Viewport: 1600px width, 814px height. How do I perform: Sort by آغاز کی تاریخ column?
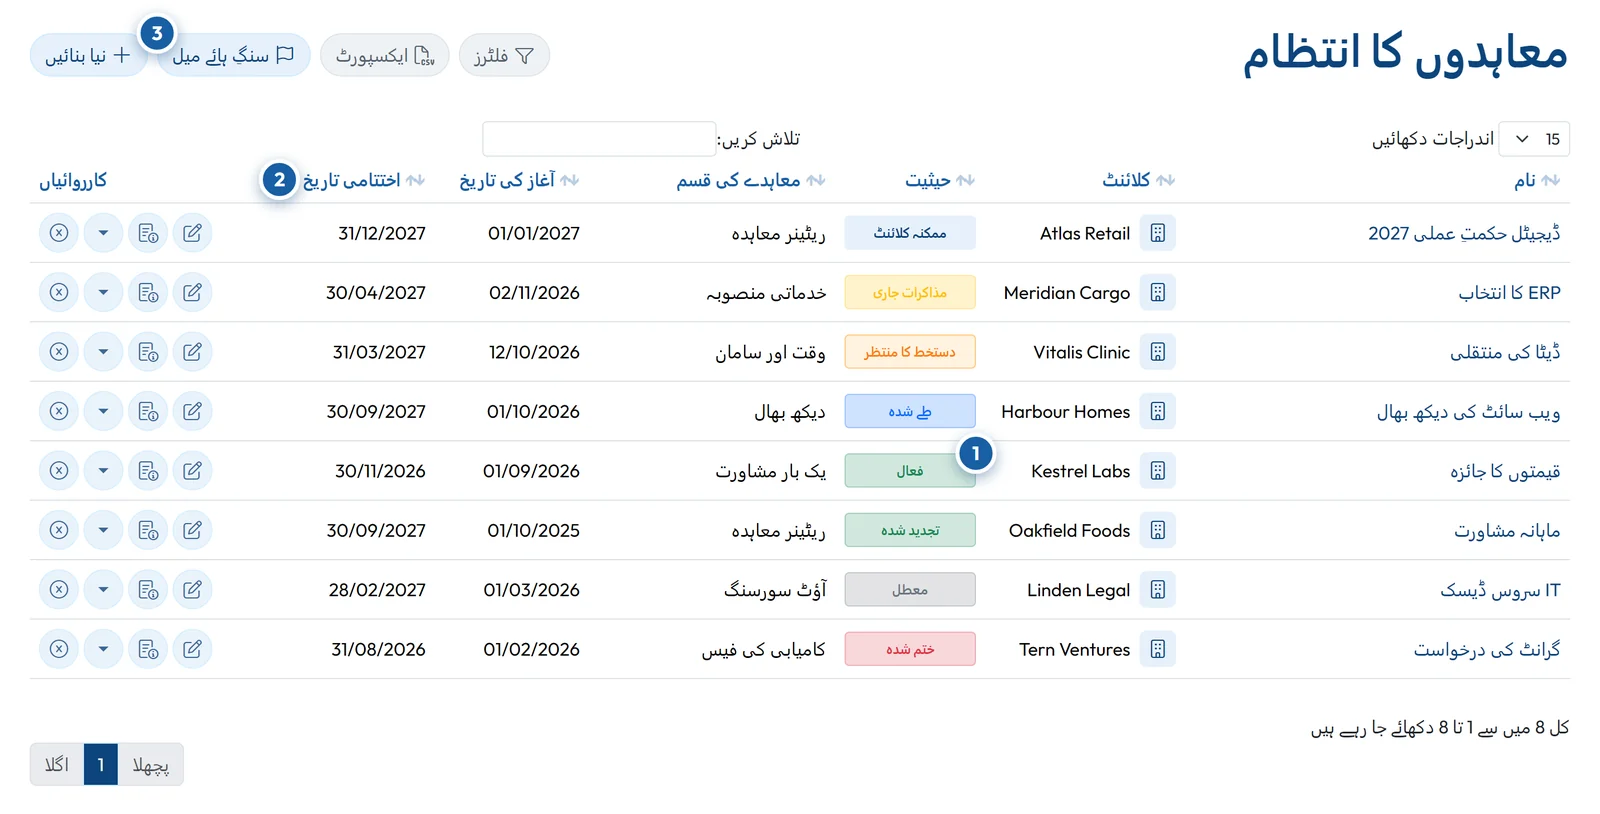[x=519, y=180]
